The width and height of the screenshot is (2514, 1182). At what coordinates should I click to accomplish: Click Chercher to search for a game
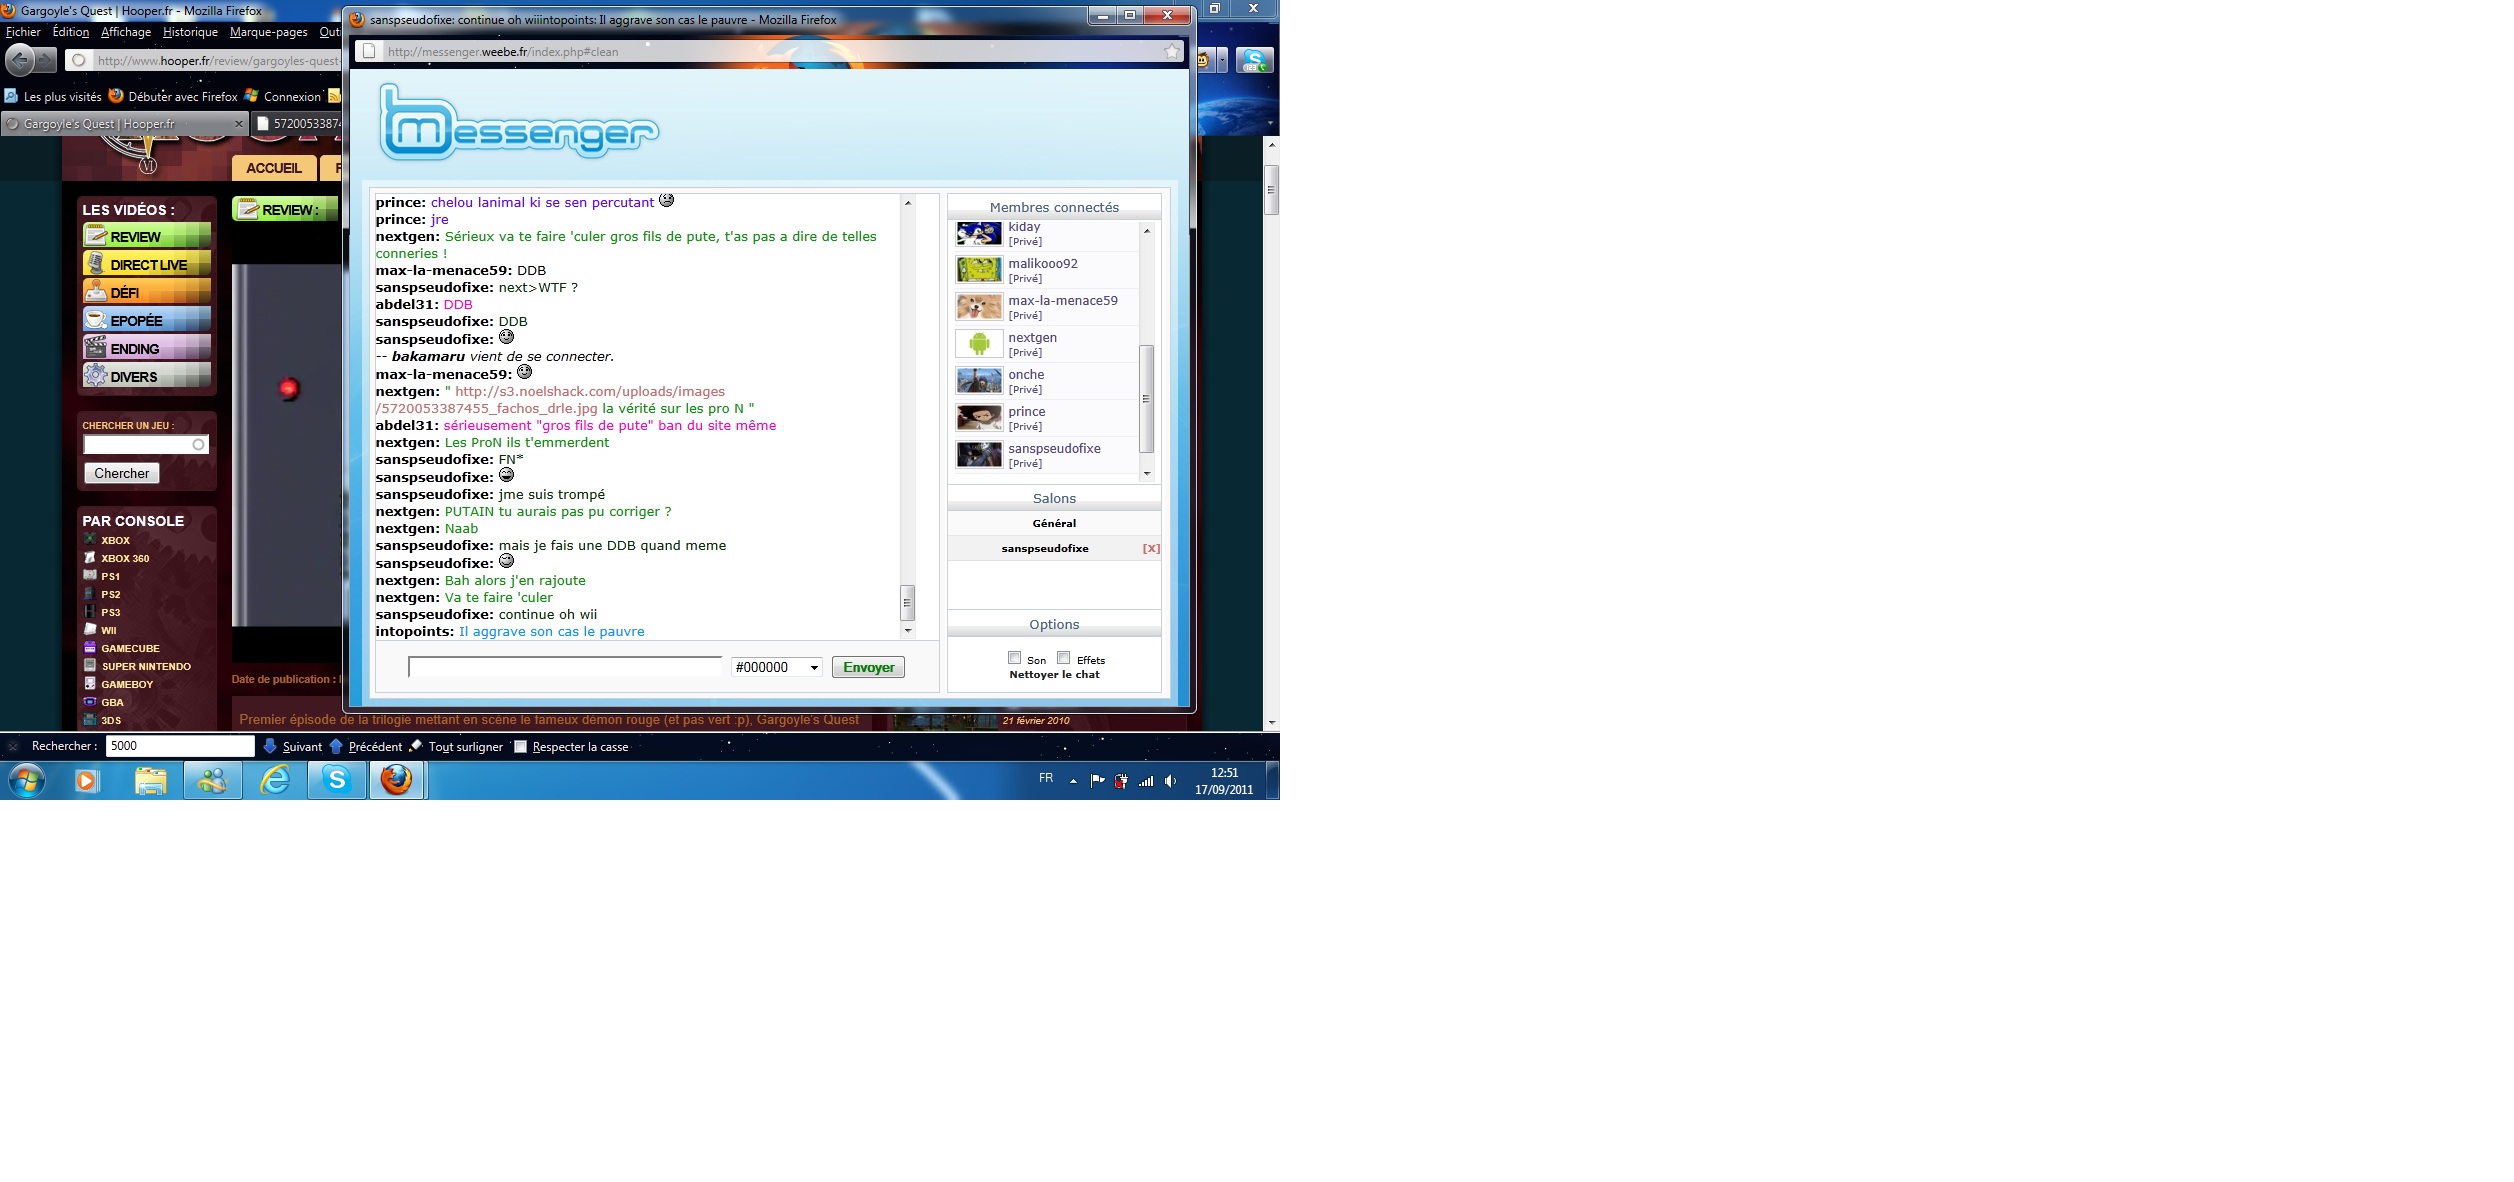[122, 473]
